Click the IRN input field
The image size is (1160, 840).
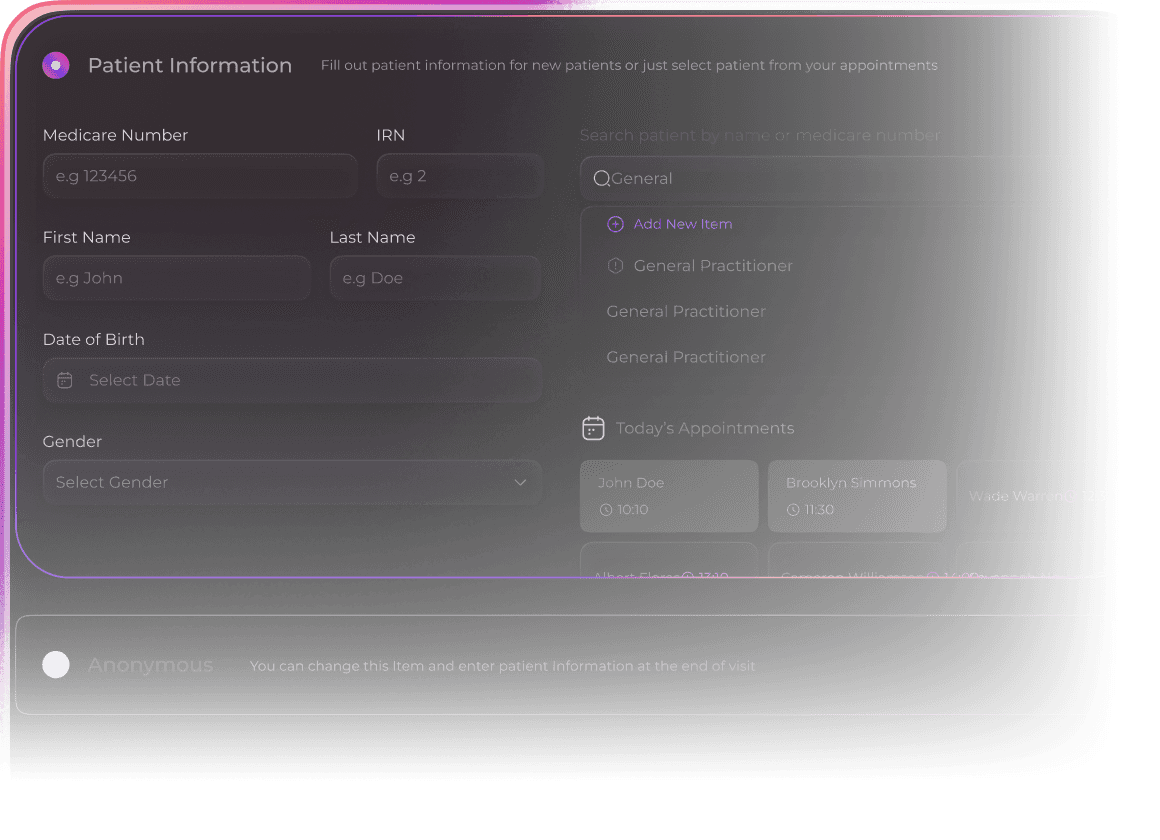coord(459,176)
